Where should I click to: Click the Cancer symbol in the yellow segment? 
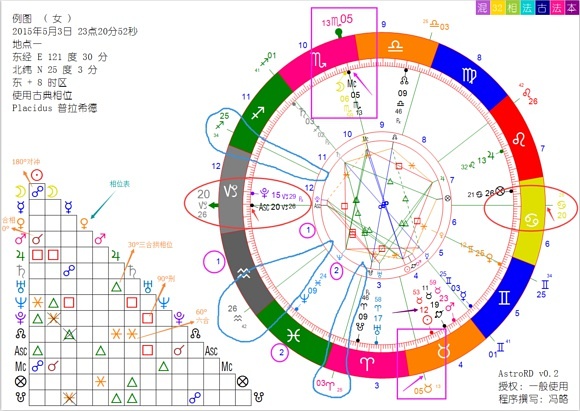coord(531,220)
